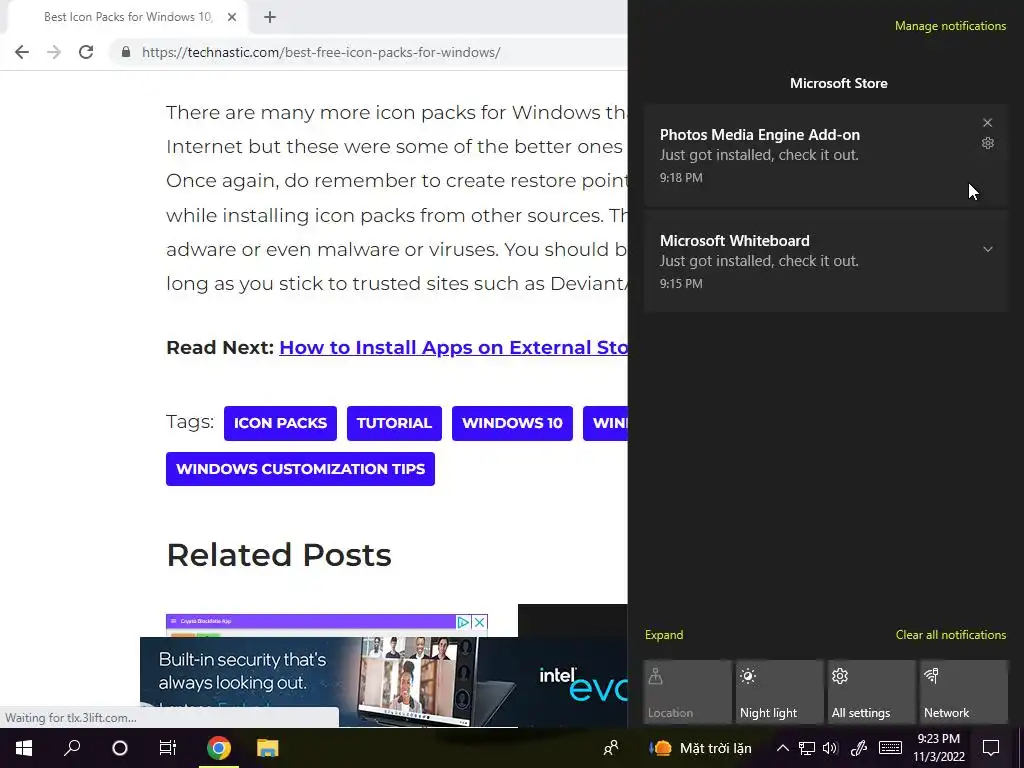Screen dimensions: 1024x768
Task: Click the AdChoices triangle icon
Action: [x=463, y=622]
